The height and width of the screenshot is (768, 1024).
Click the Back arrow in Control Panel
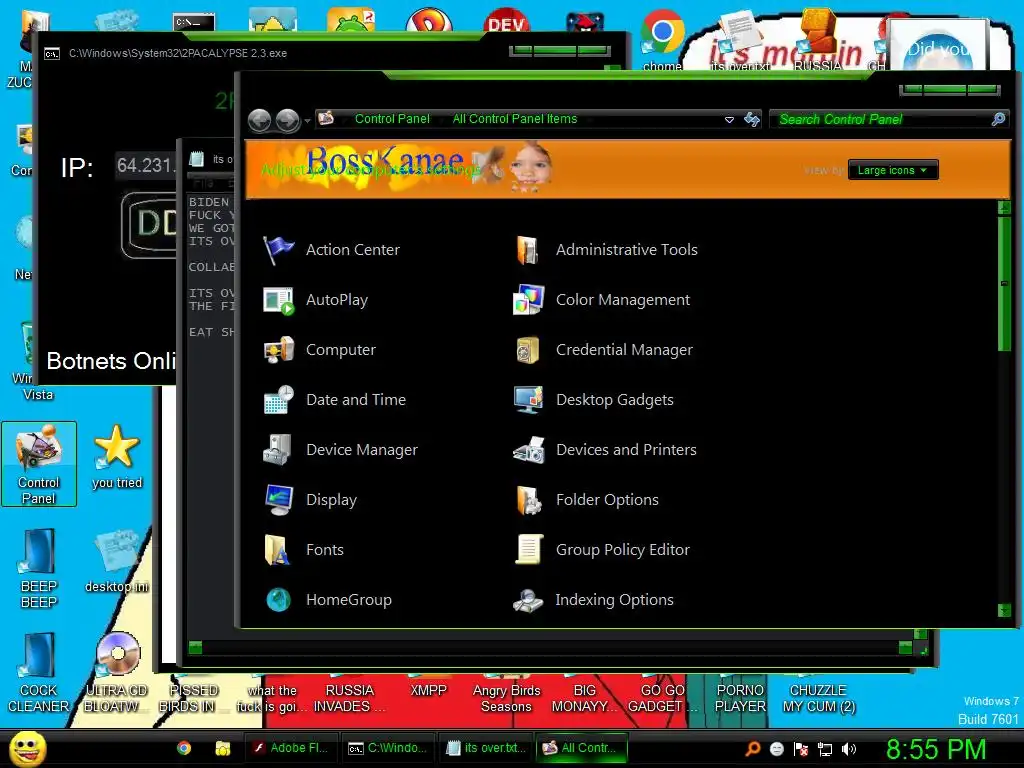coord(259,120)
